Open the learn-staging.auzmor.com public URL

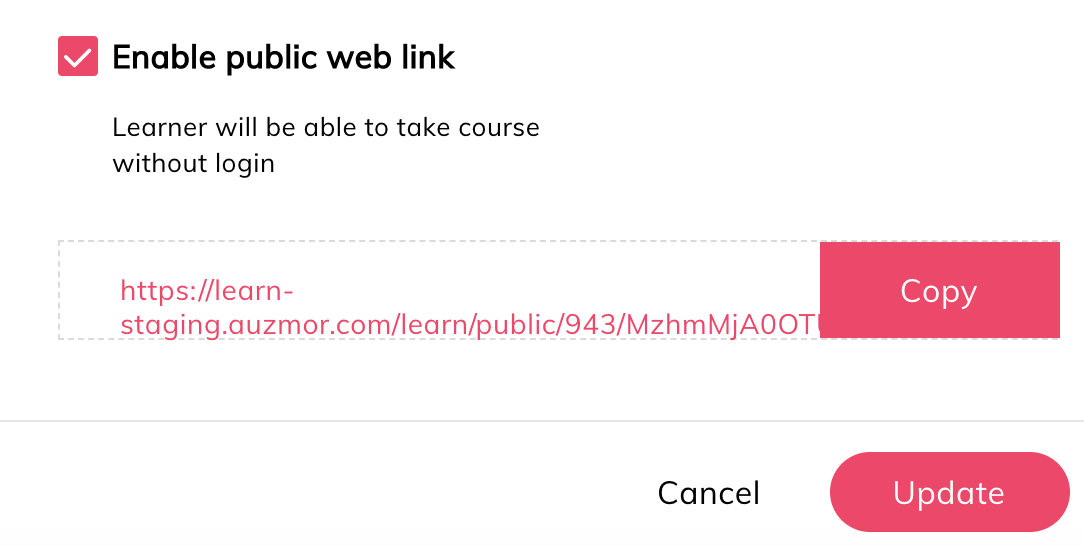(x=470, y=308)
